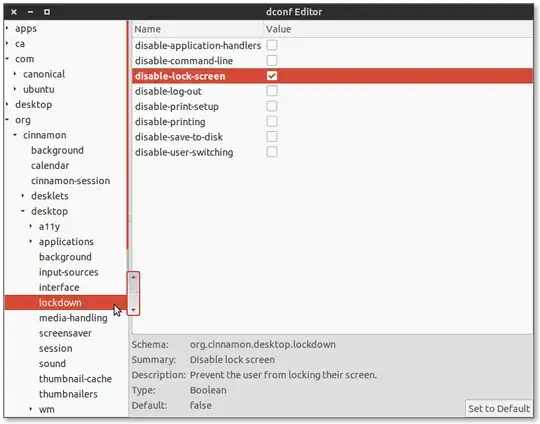The height and width of the screenshot is (424, 540).
Task: Click the scrollbar down arrow
Action: coord(134,310)
